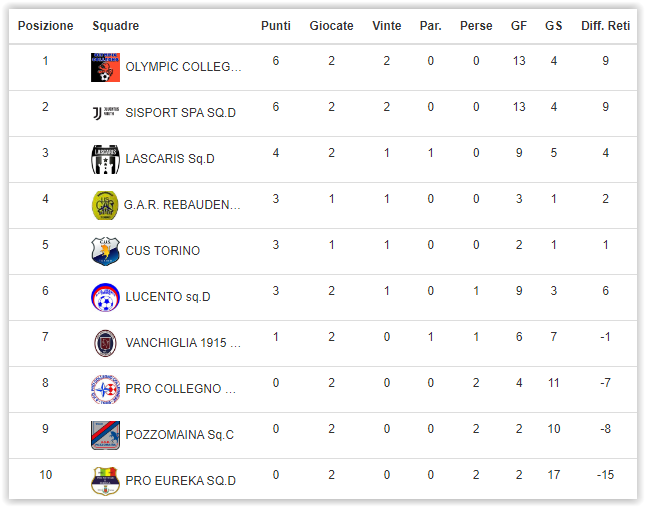Select the Pozzomaina Sq.C logo
The height and width of the screenshot is (507, 645).
click(x=105, y=435)
